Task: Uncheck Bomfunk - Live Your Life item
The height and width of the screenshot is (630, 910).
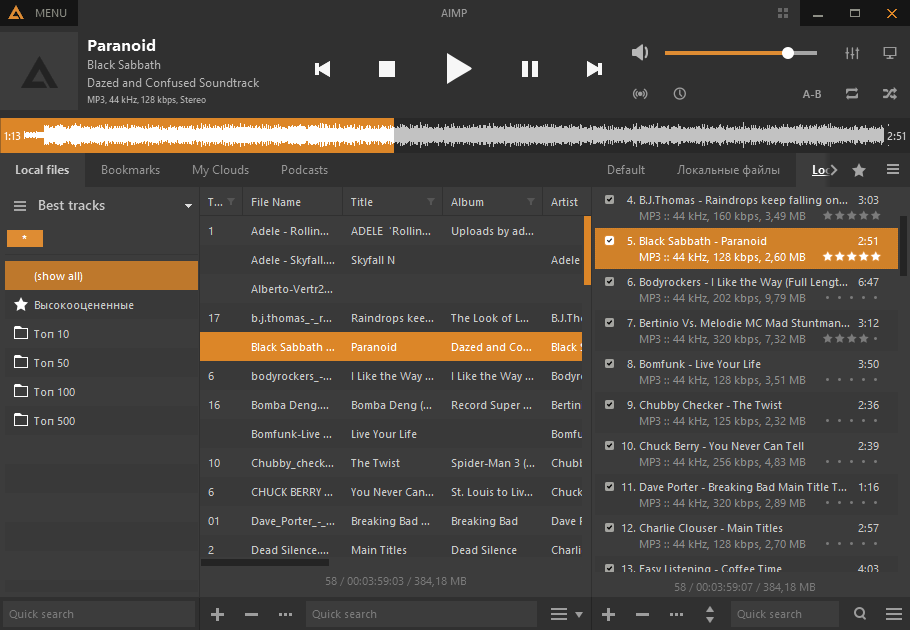Action: point(609,364)
